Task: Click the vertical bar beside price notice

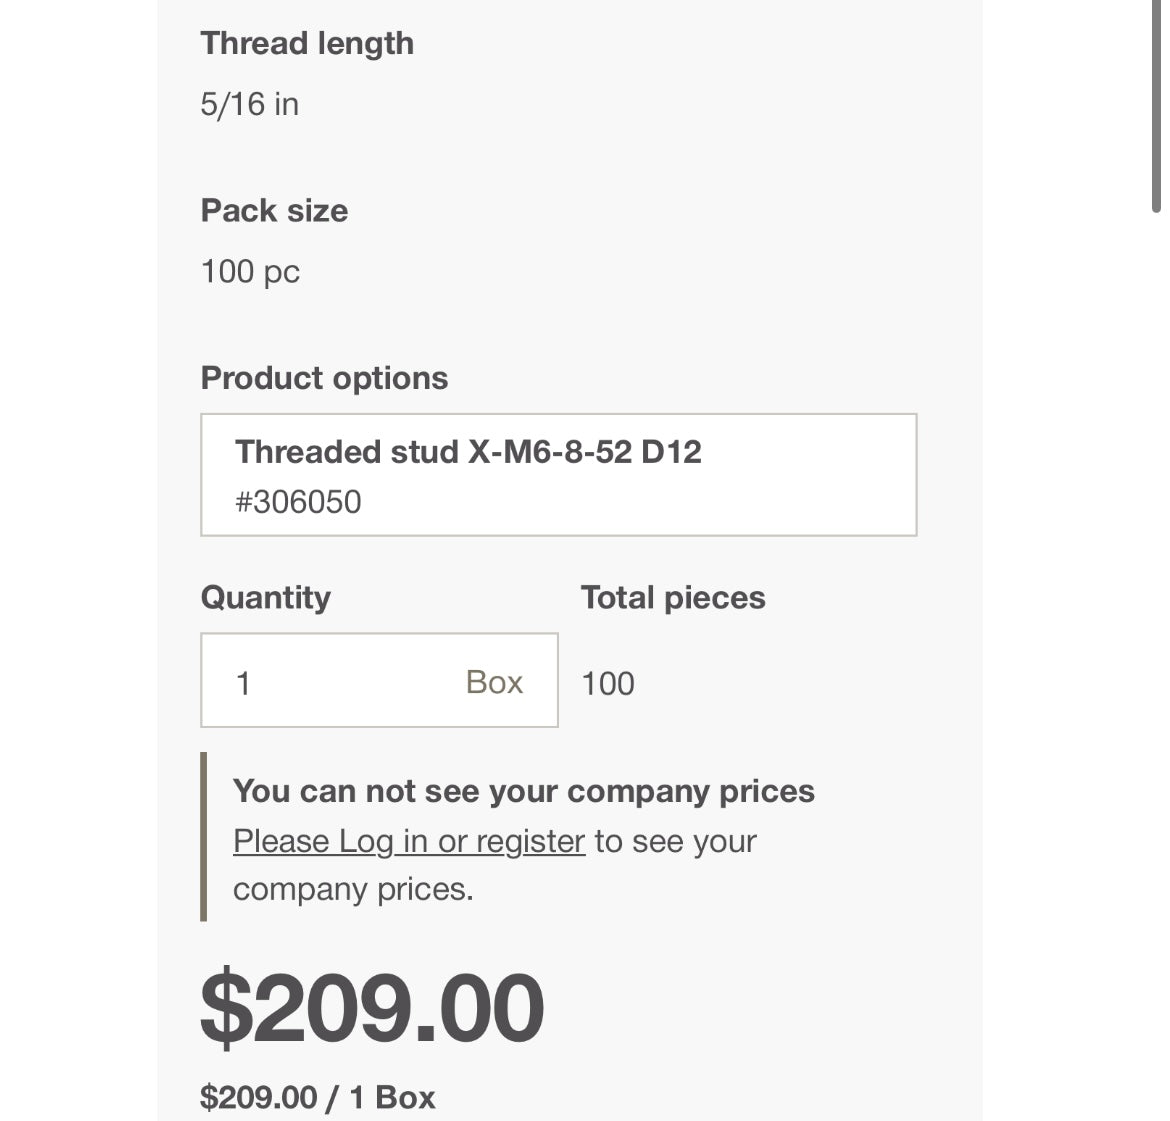Action: point(204,836)
